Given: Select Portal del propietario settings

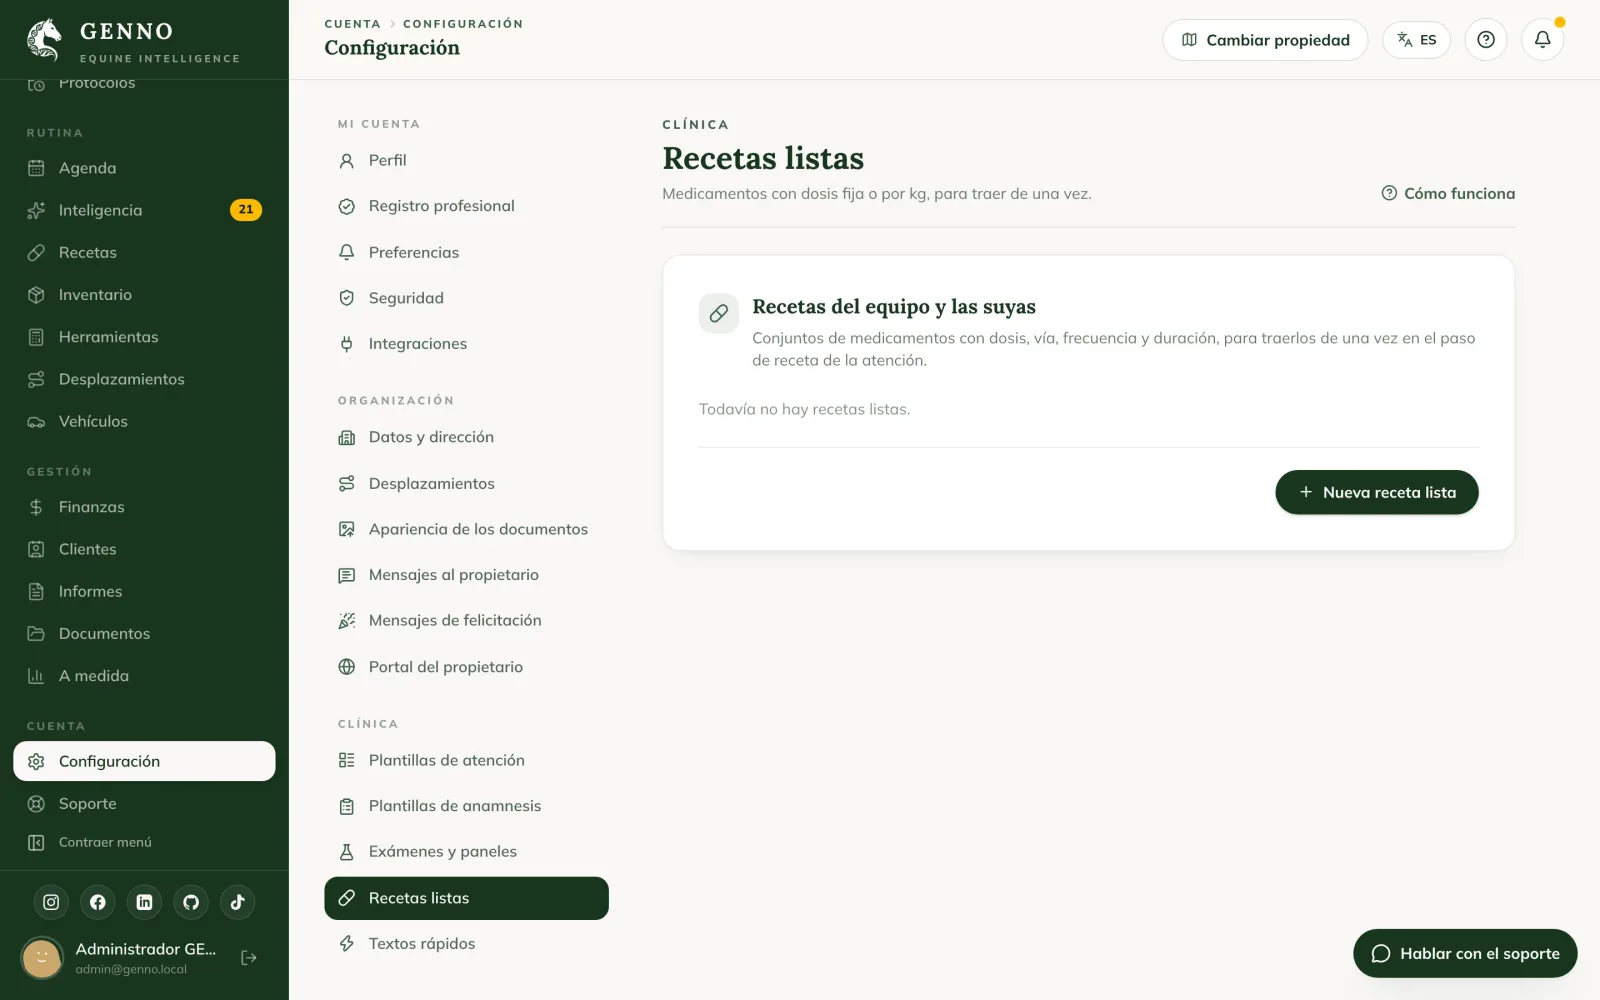Looking at the screenshot, I should click(x=466, y=667).
